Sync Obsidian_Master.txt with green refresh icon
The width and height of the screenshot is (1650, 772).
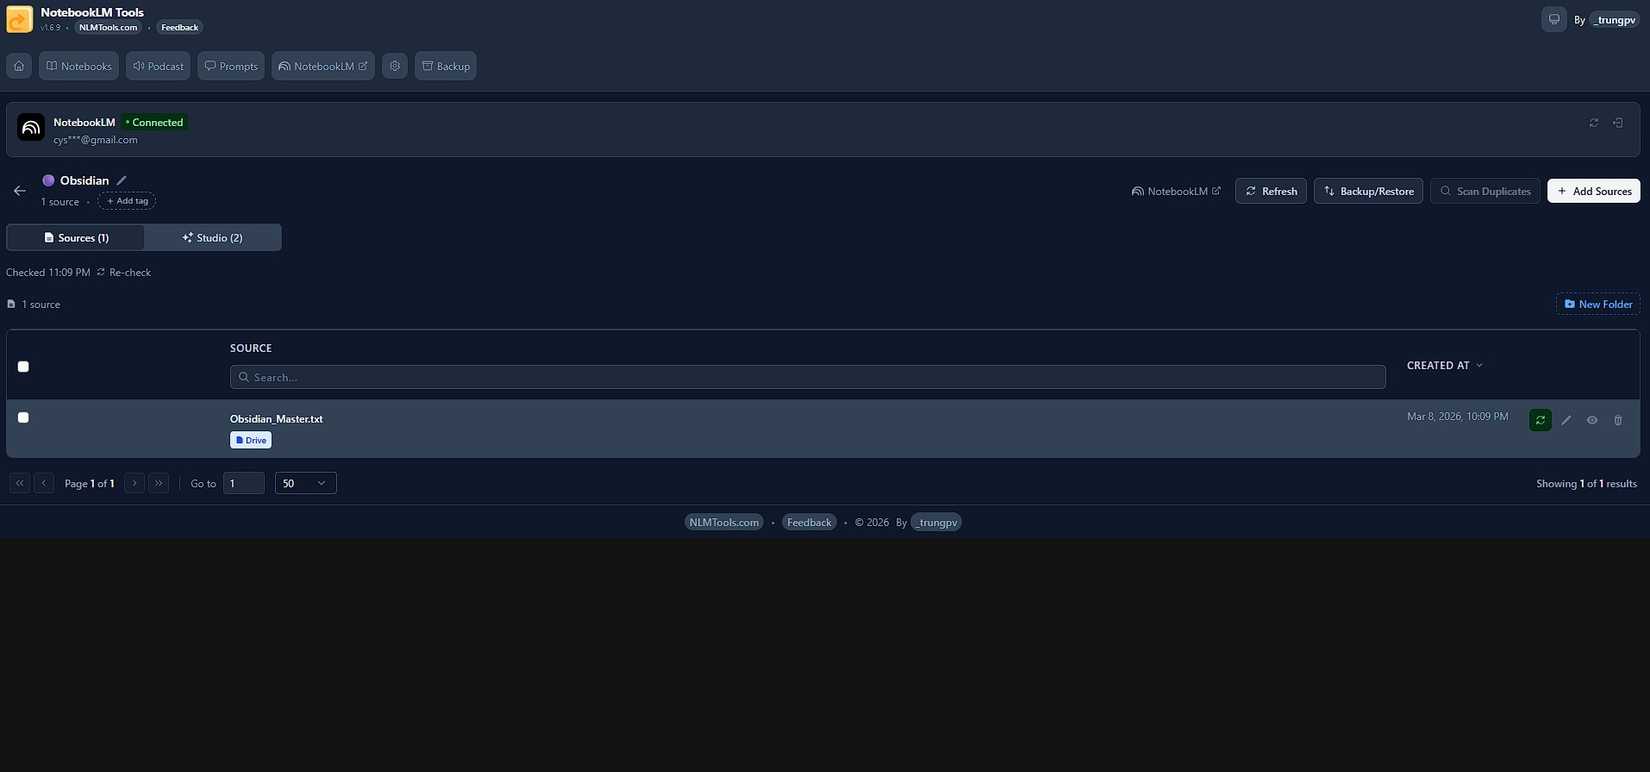tap(1540, 420)
